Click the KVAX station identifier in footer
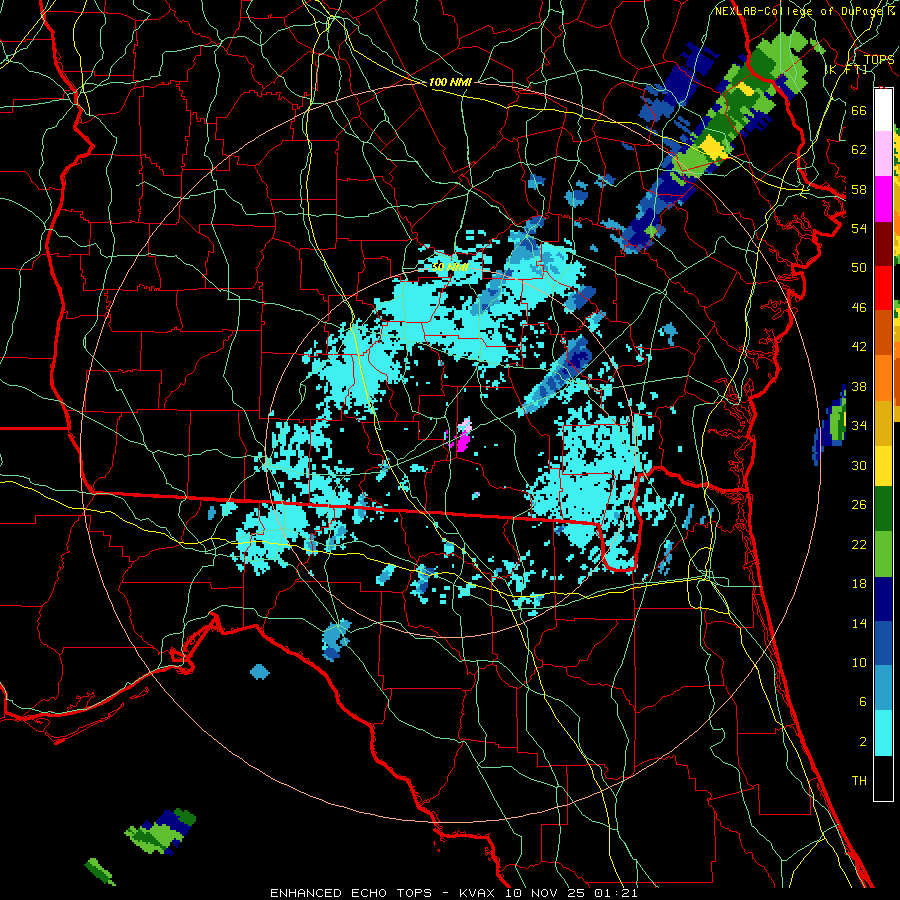This screenshot has height=900, width=900. (479, 893)
